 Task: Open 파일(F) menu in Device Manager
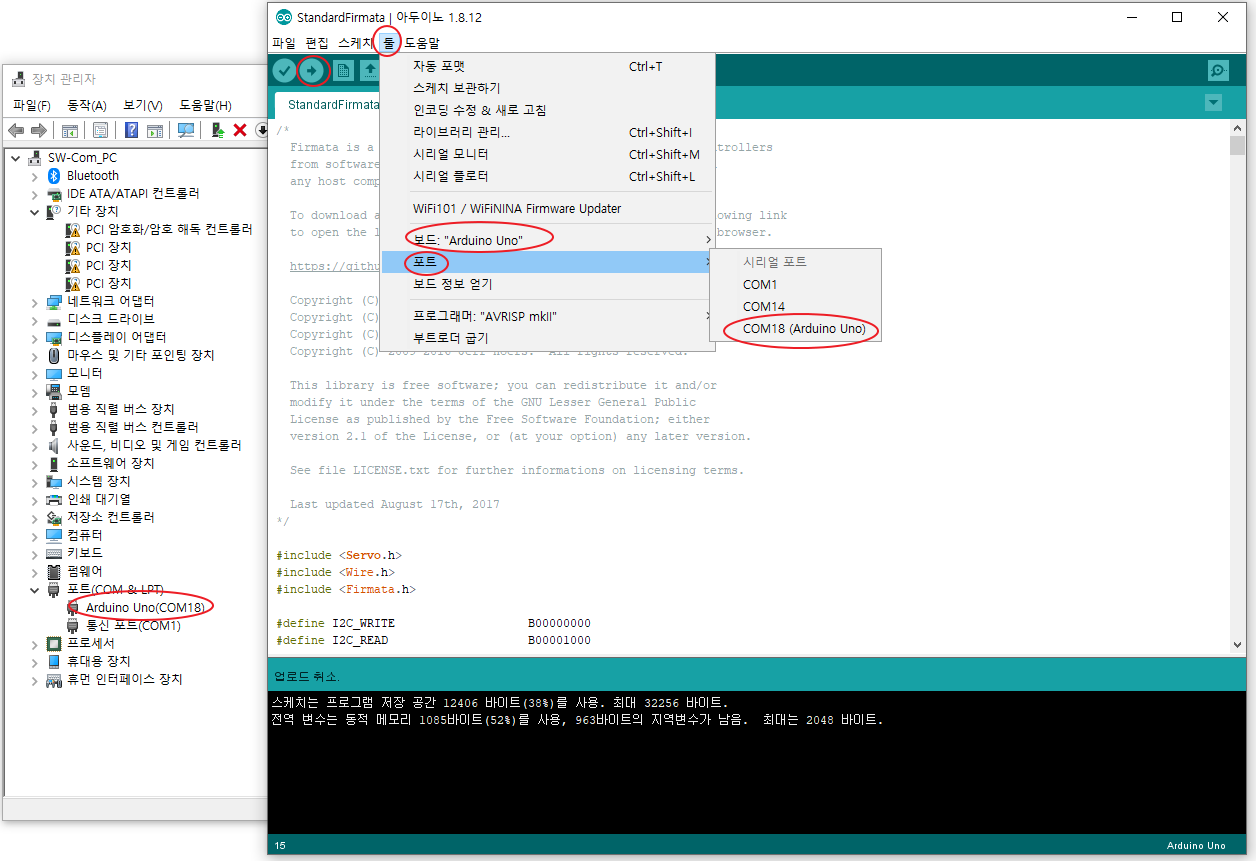click(32, 105)
